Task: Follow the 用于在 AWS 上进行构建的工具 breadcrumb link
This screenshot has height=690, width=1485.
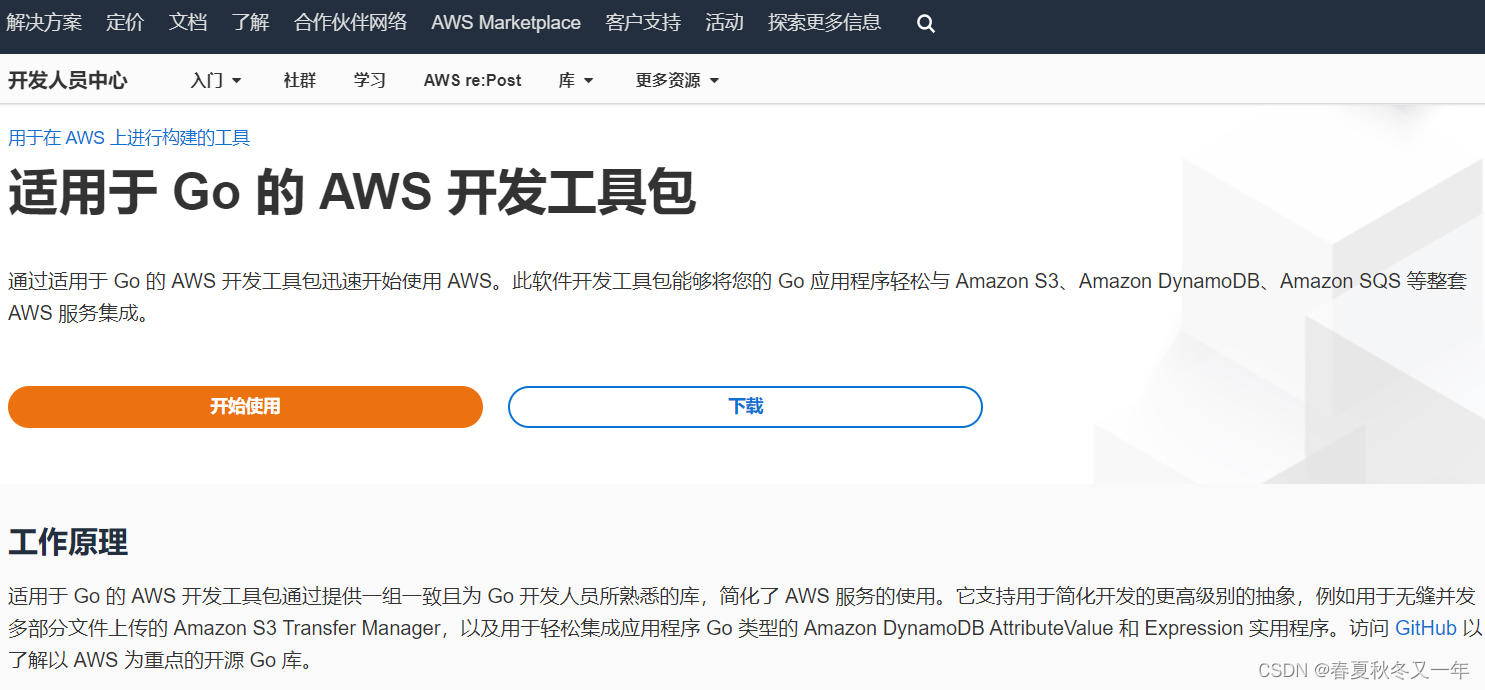Action: [129, 138]
